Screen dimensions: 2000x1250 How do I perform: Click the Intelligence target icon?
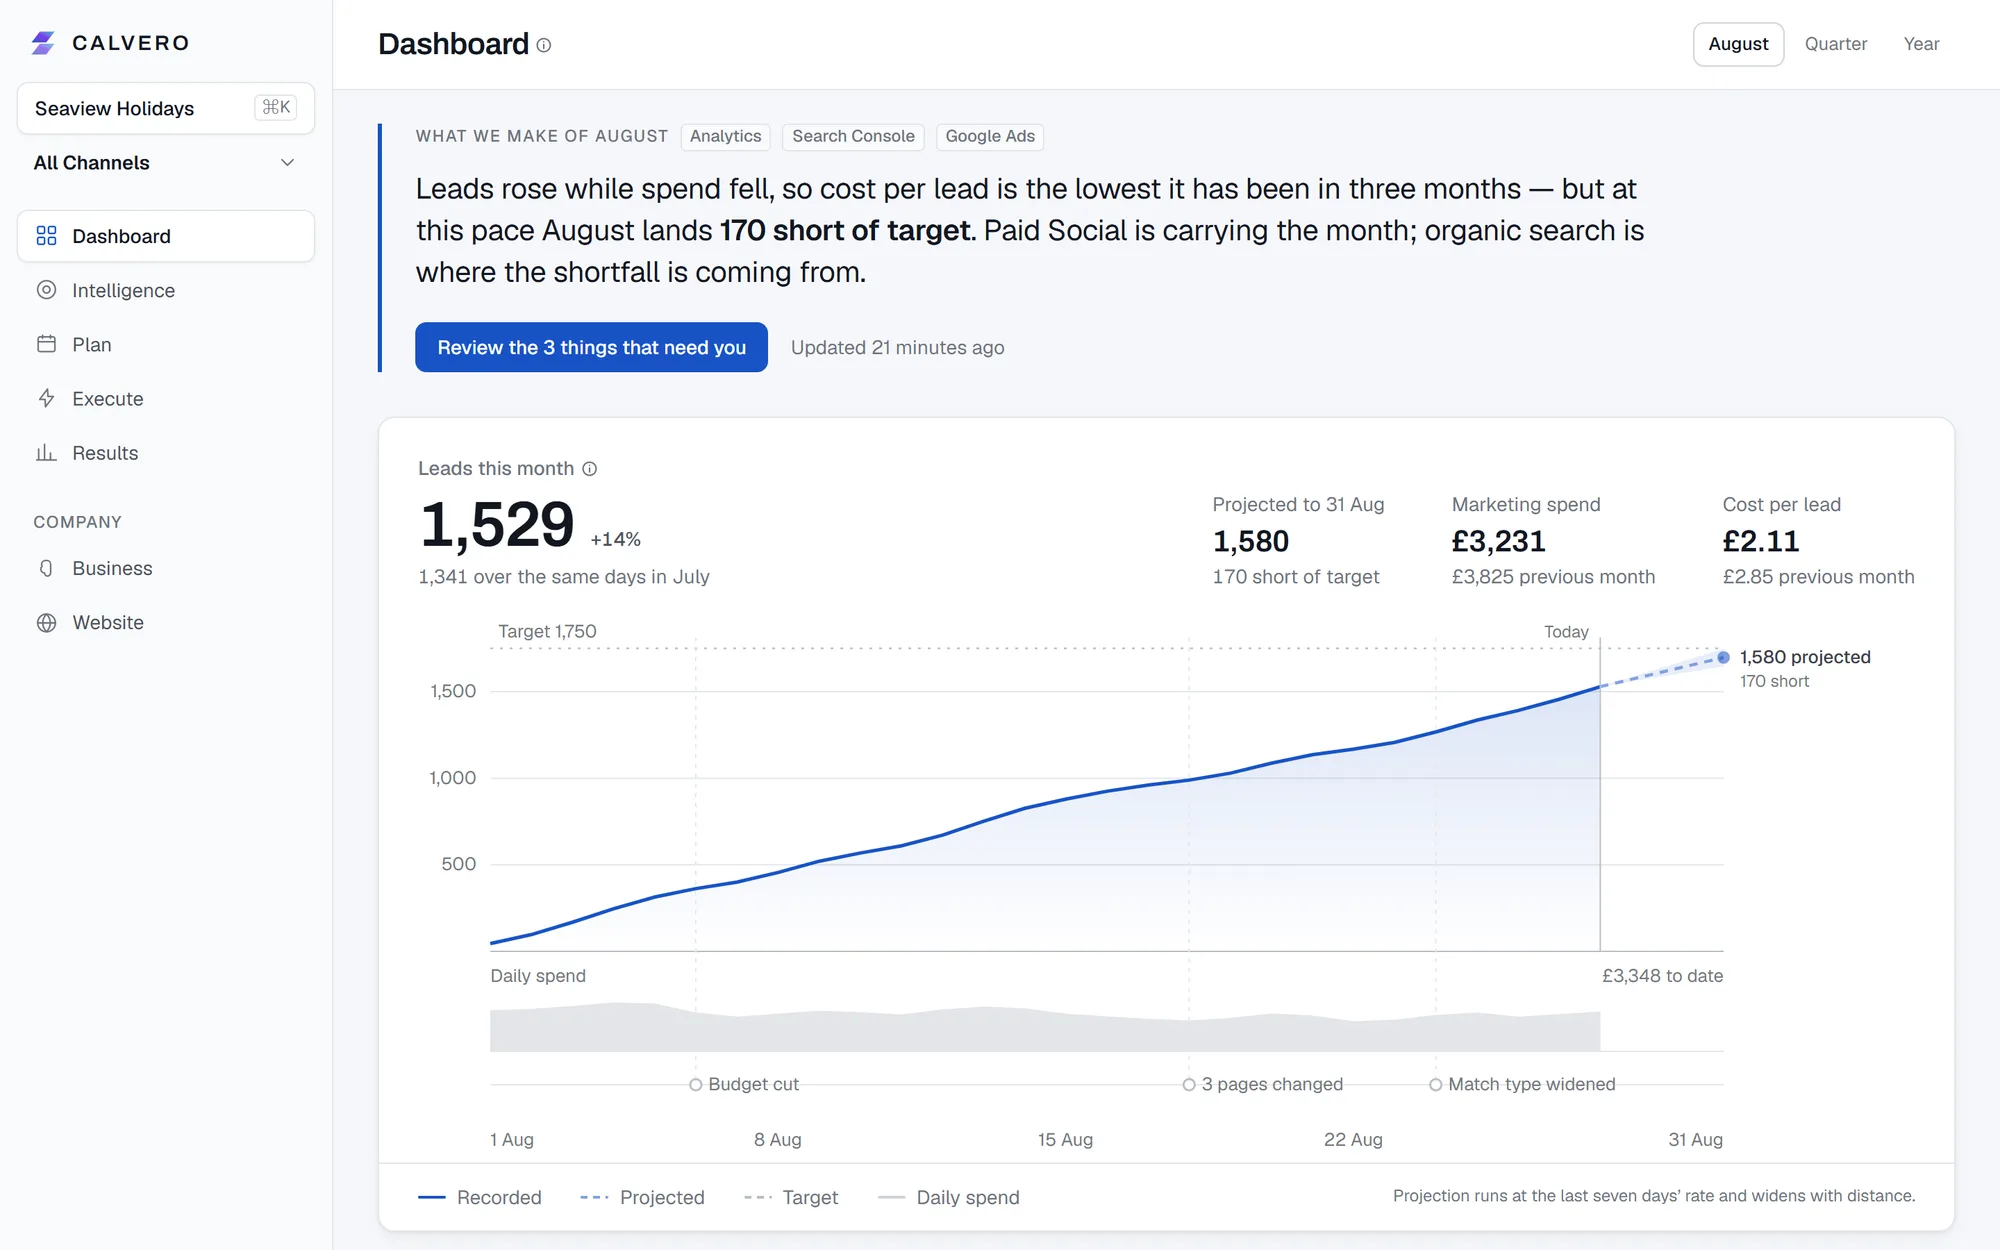click(46, 290)
